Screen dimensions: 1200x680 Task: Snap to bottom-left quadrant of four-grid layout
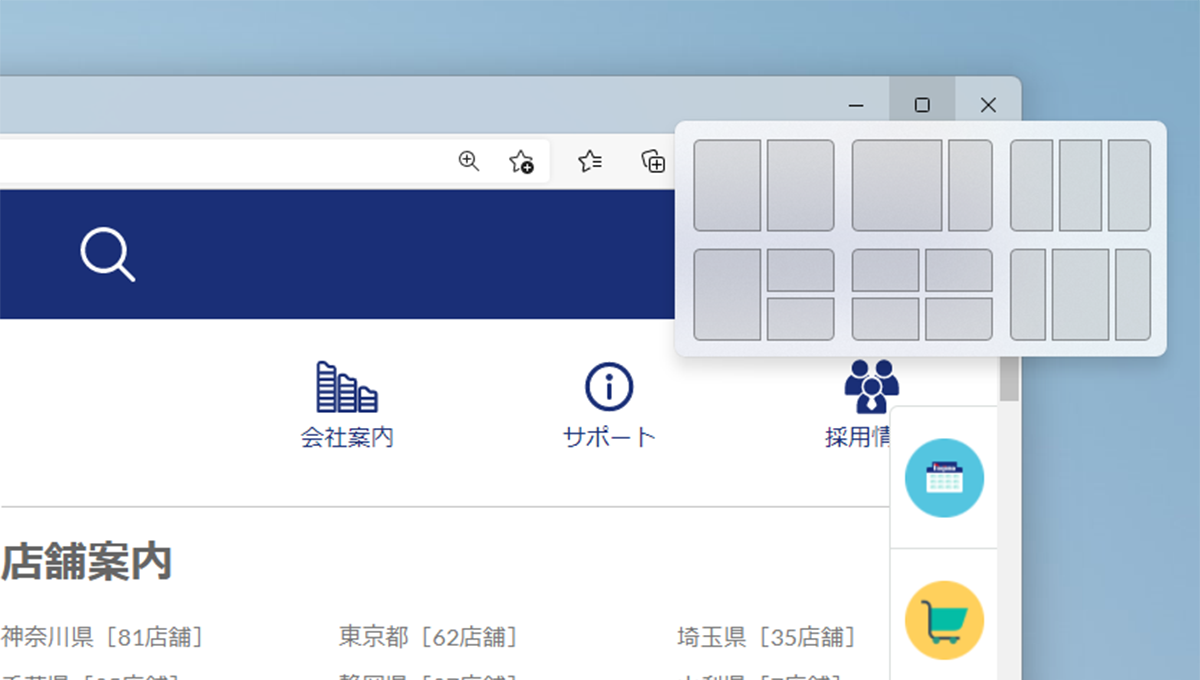[x=886, y=318]
